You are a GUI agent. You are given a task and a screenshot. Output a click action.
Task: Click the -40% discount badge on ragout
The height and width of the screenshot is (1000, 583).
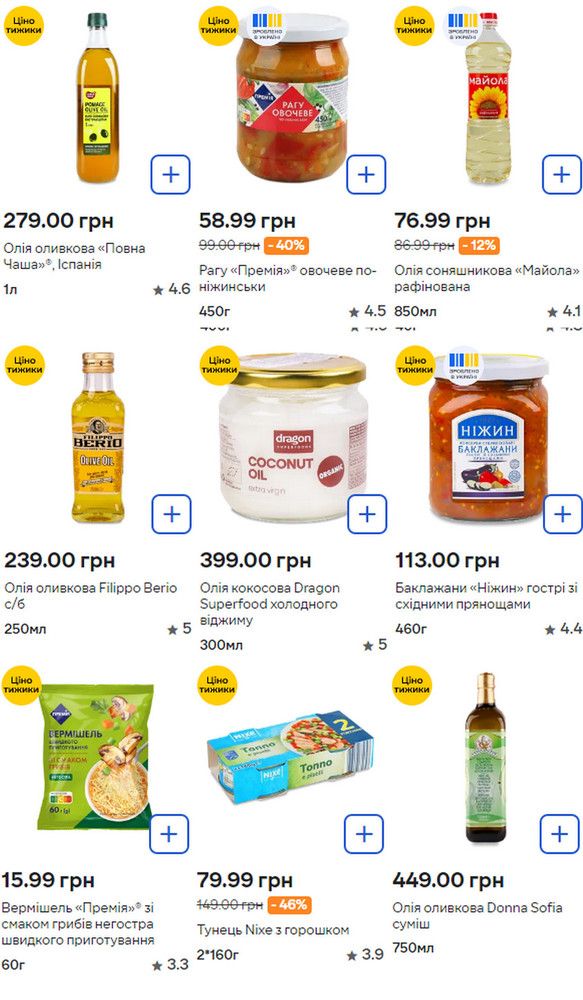coord(286,245)
